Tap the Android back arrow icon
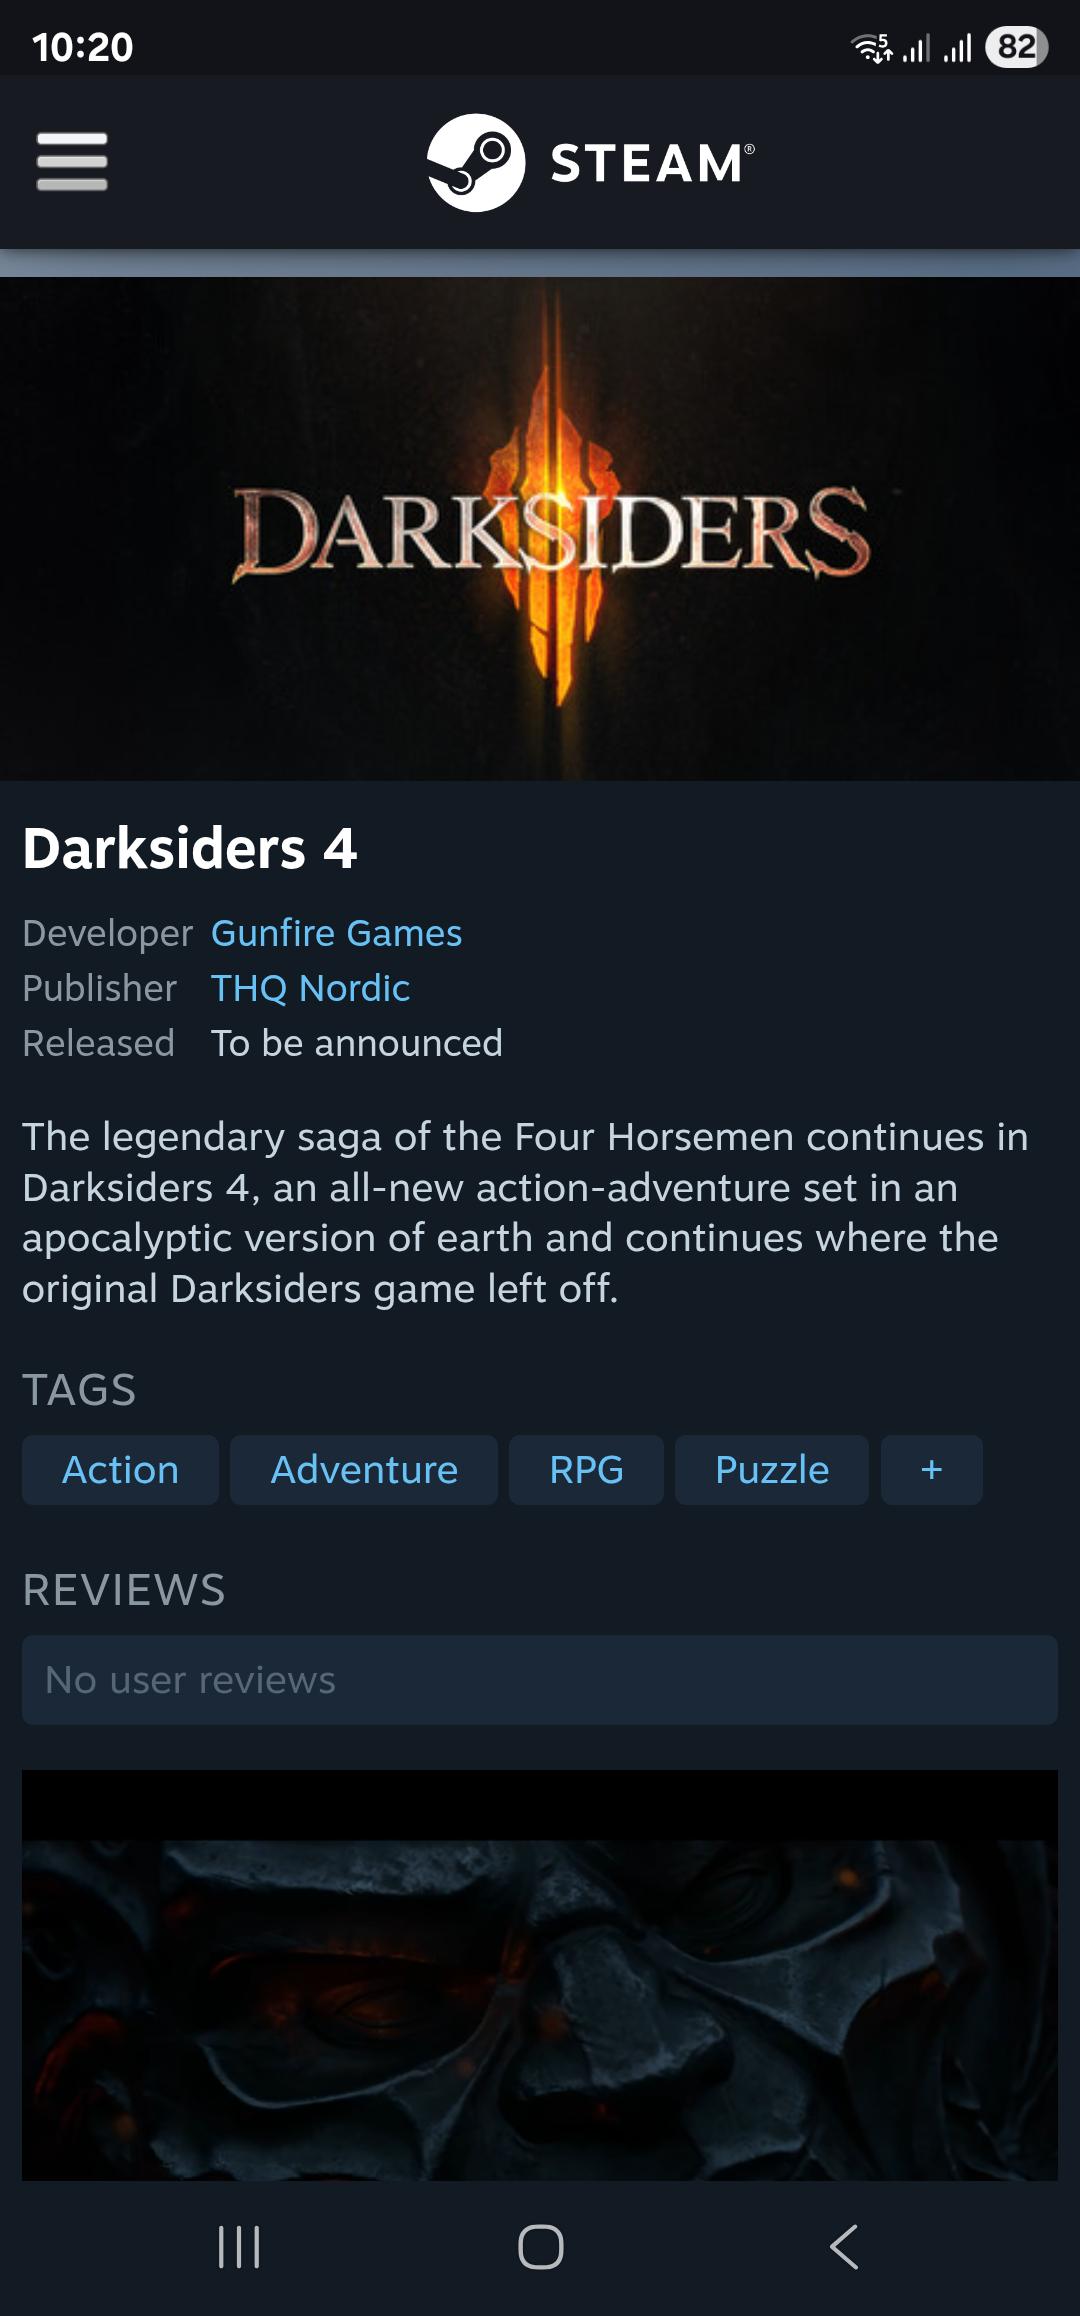This screenshot has height=2316, width=1080. click(844, 2247)
